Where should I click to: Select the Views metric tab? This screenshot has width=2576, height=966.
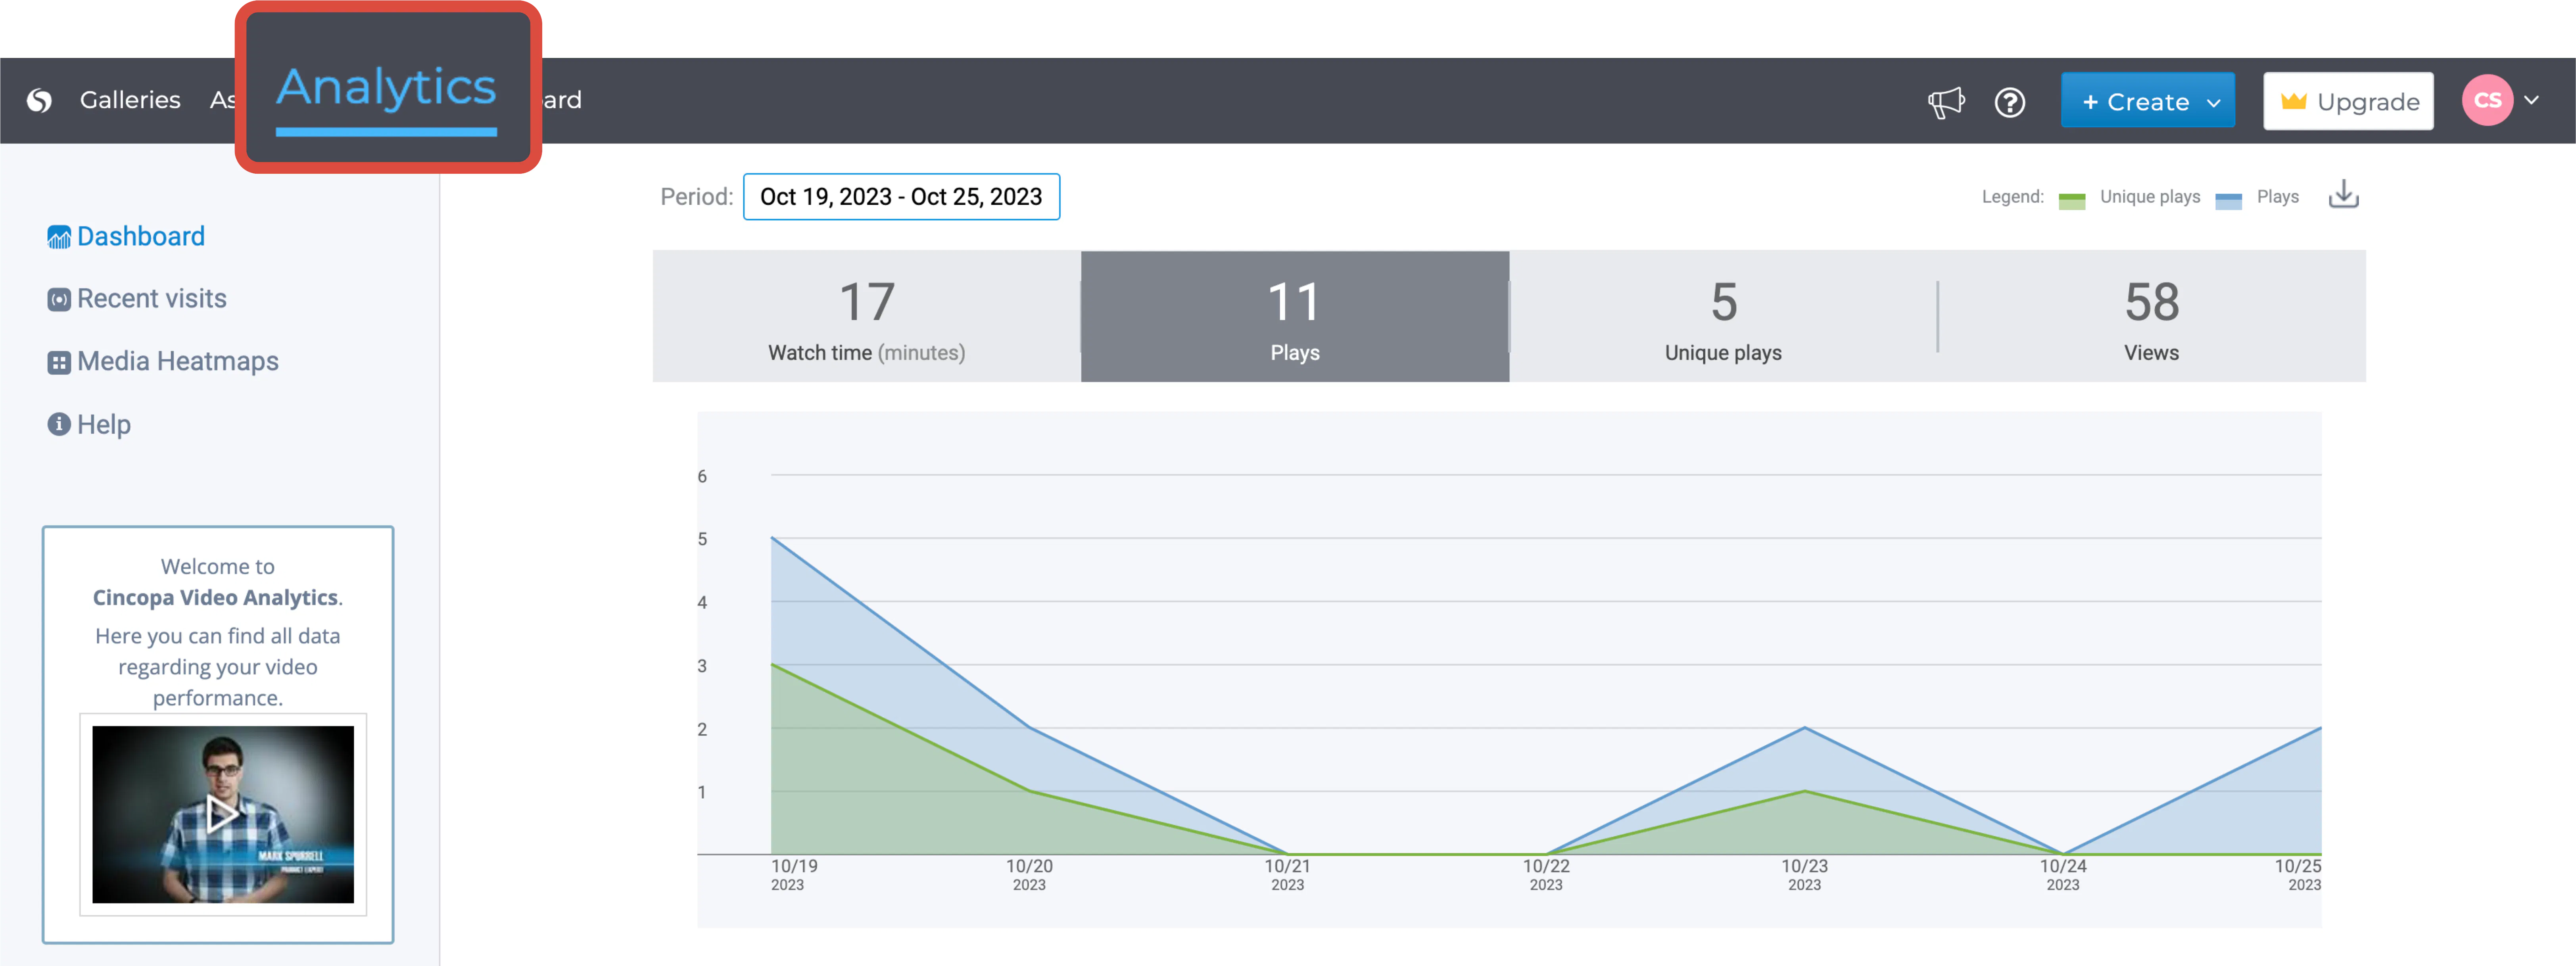coord(2152,316)
